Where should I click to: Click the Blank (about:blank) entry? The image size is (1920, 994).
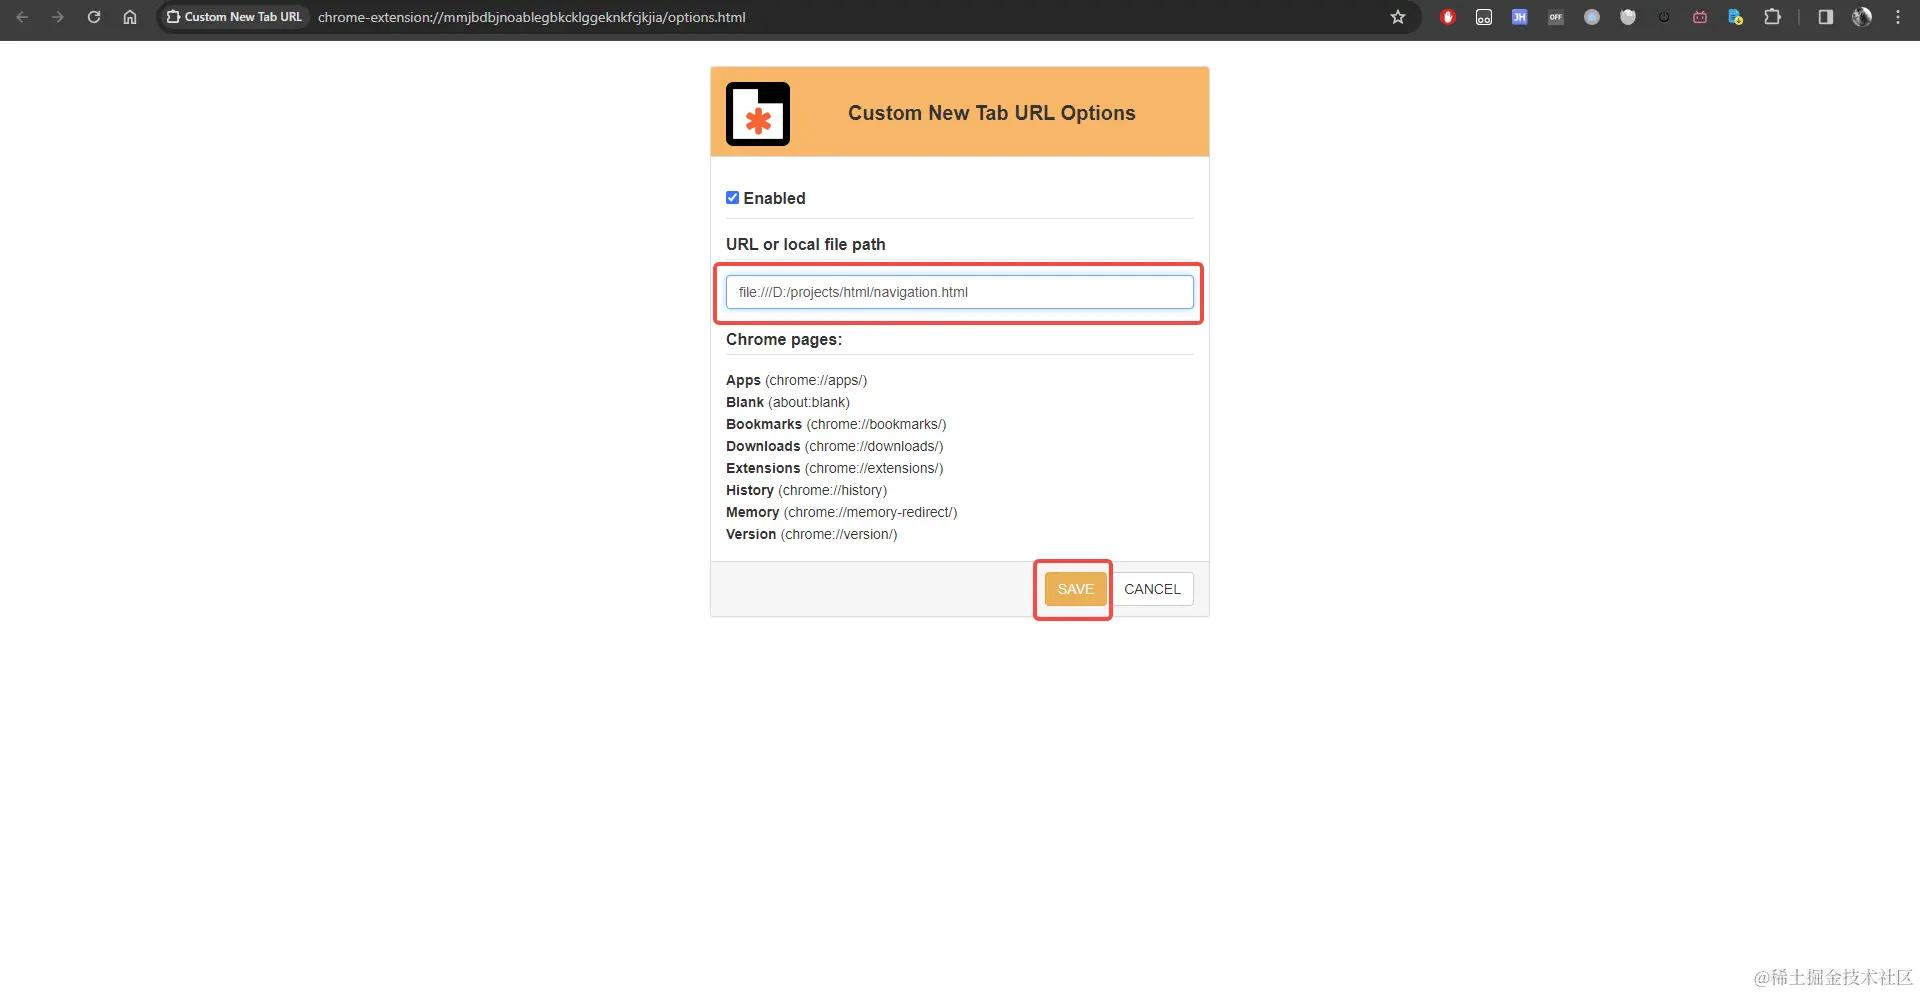(788, 402)
